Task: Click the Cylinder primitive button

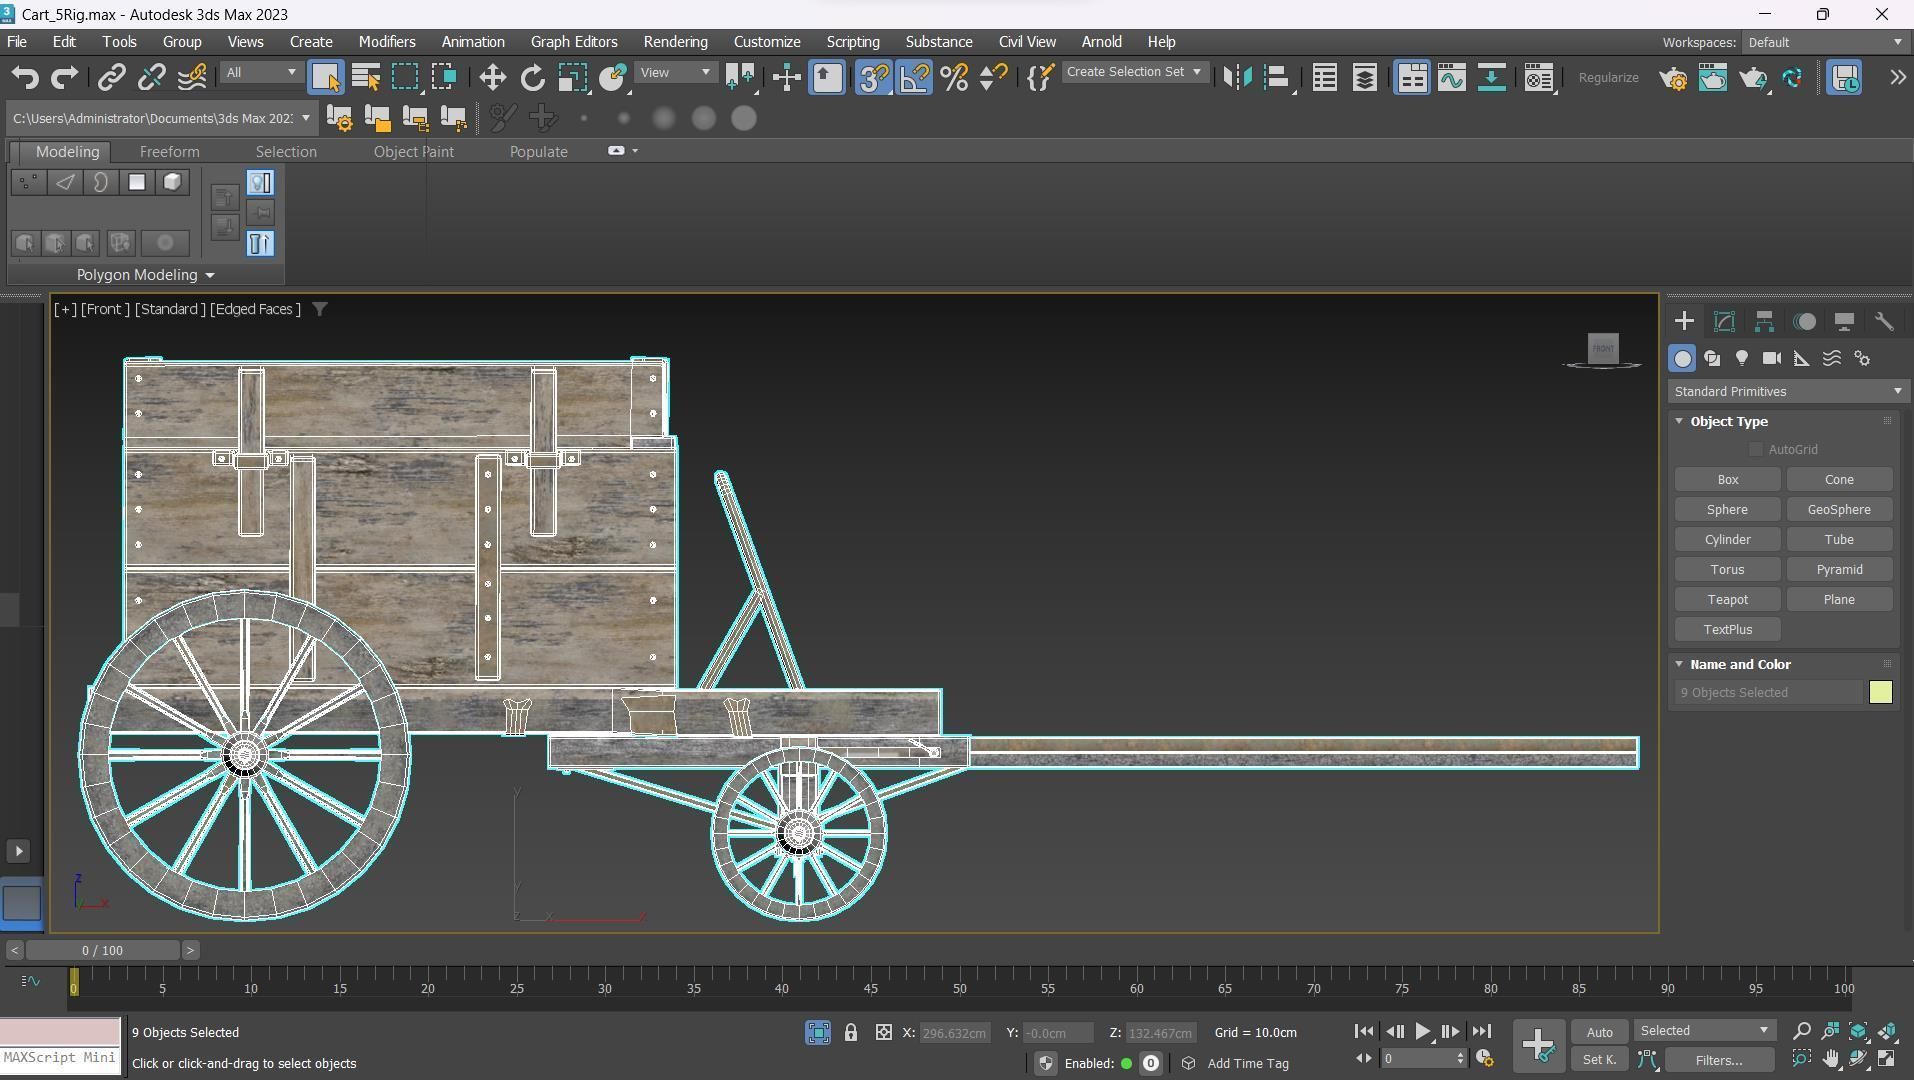Action: pos(1727,539)
